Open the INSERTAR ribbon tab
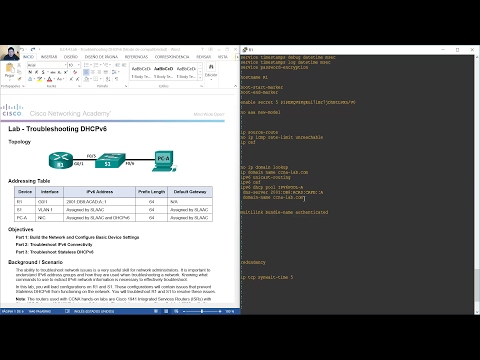The width and height of the screenshot is (480, 360). 49,57
